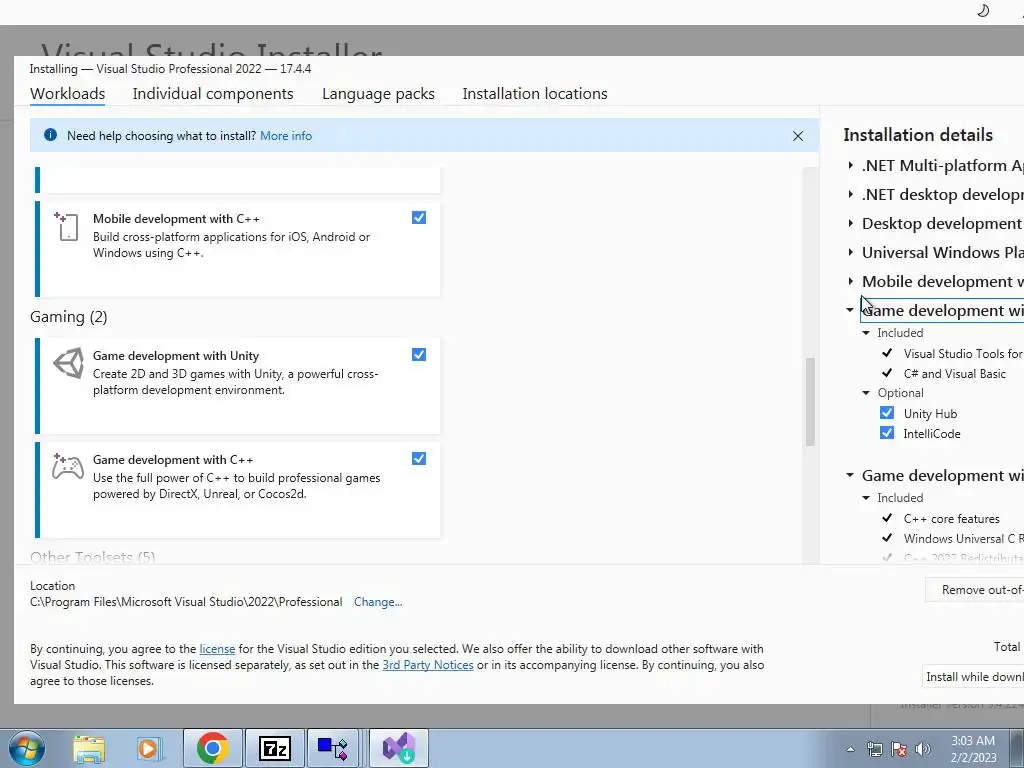Click the Visual Studio Tools for Unity item
Screen dimensions: 1024x768
963,353
